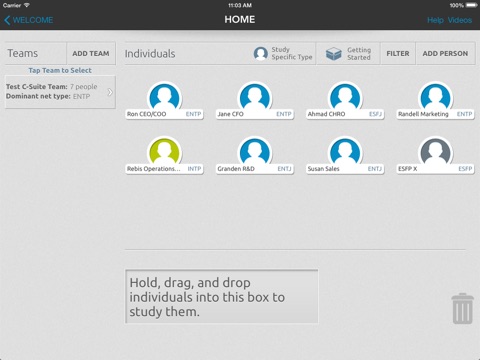Open the Videos link

point(460,20)
